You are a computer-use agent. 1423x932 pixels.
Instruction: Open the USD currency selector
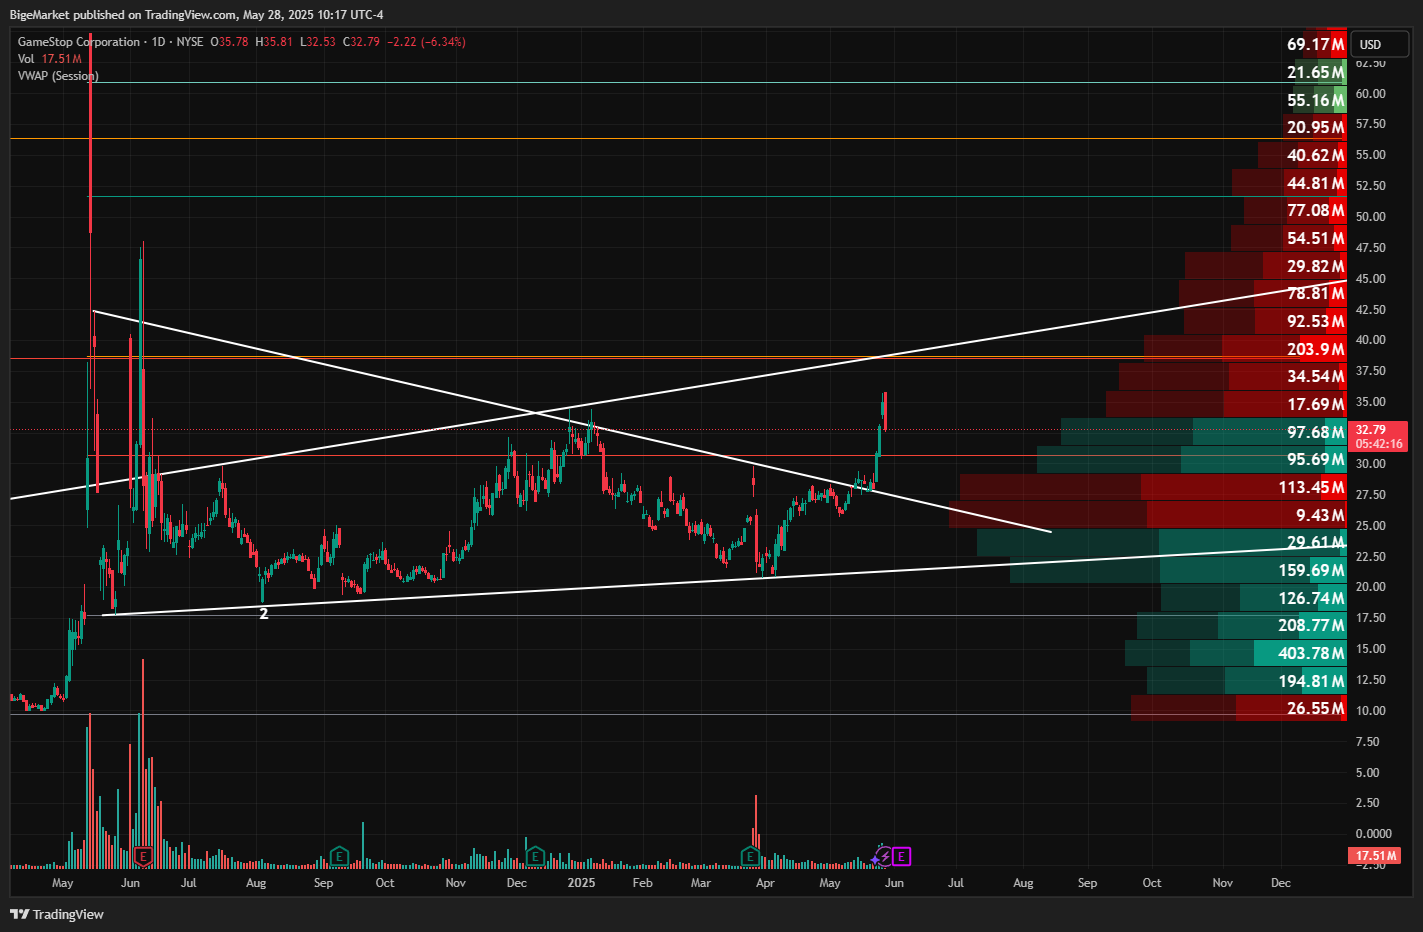[x=1379, y=44]
